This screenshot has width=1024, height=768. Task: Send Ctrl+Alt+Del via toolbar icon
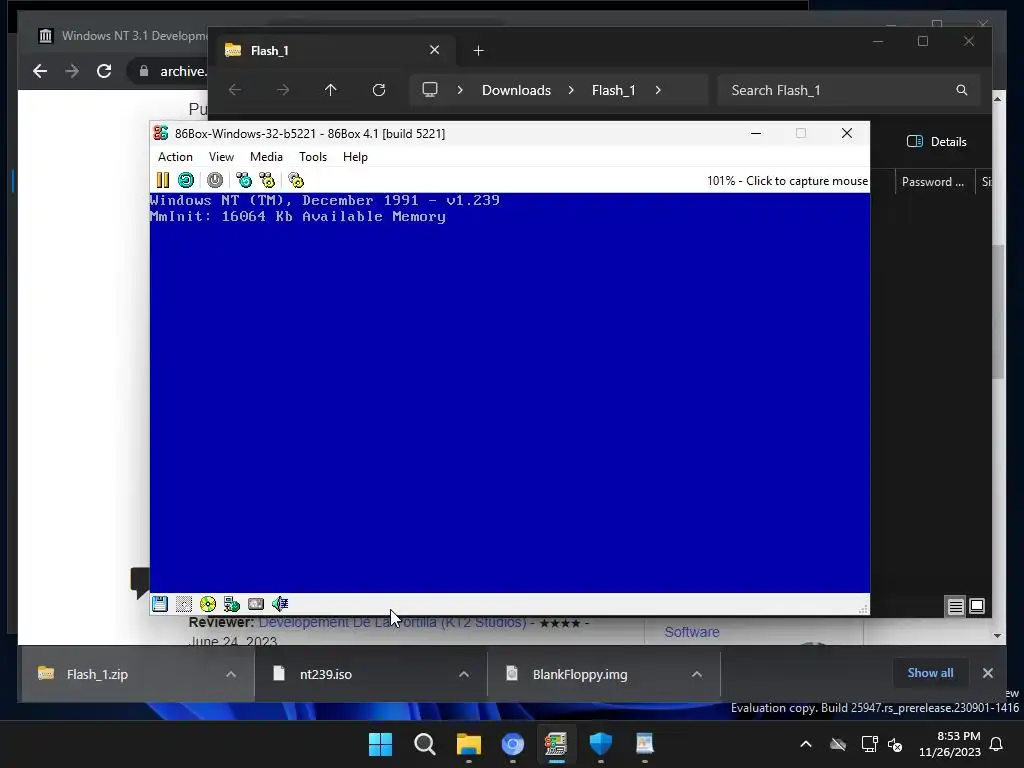coord(244,180)
